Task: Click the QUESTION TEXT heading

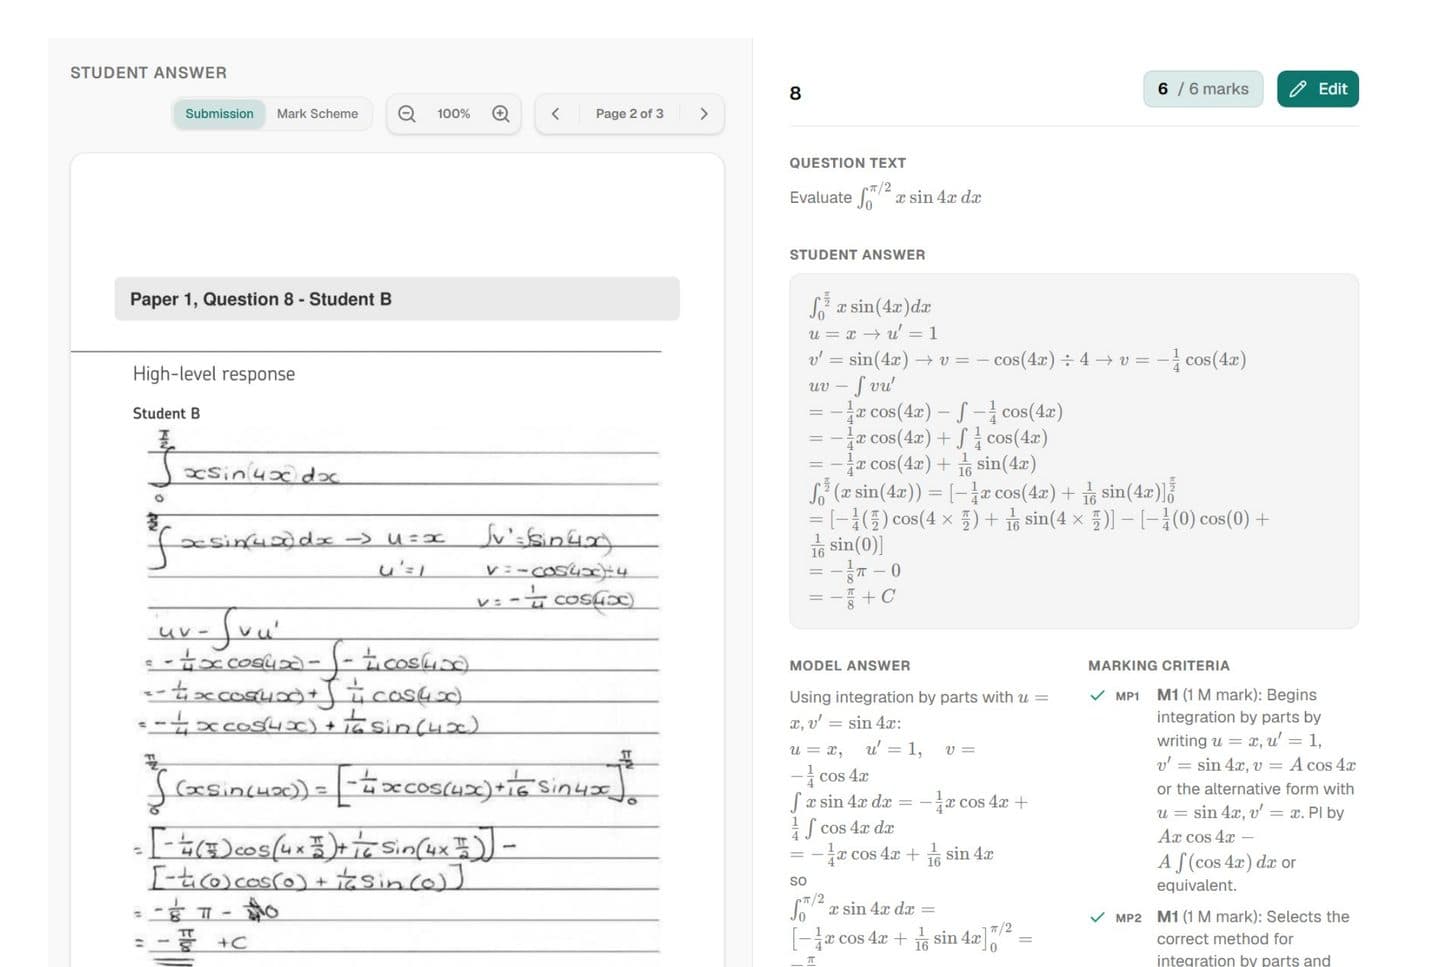Action: click(847, 163)
